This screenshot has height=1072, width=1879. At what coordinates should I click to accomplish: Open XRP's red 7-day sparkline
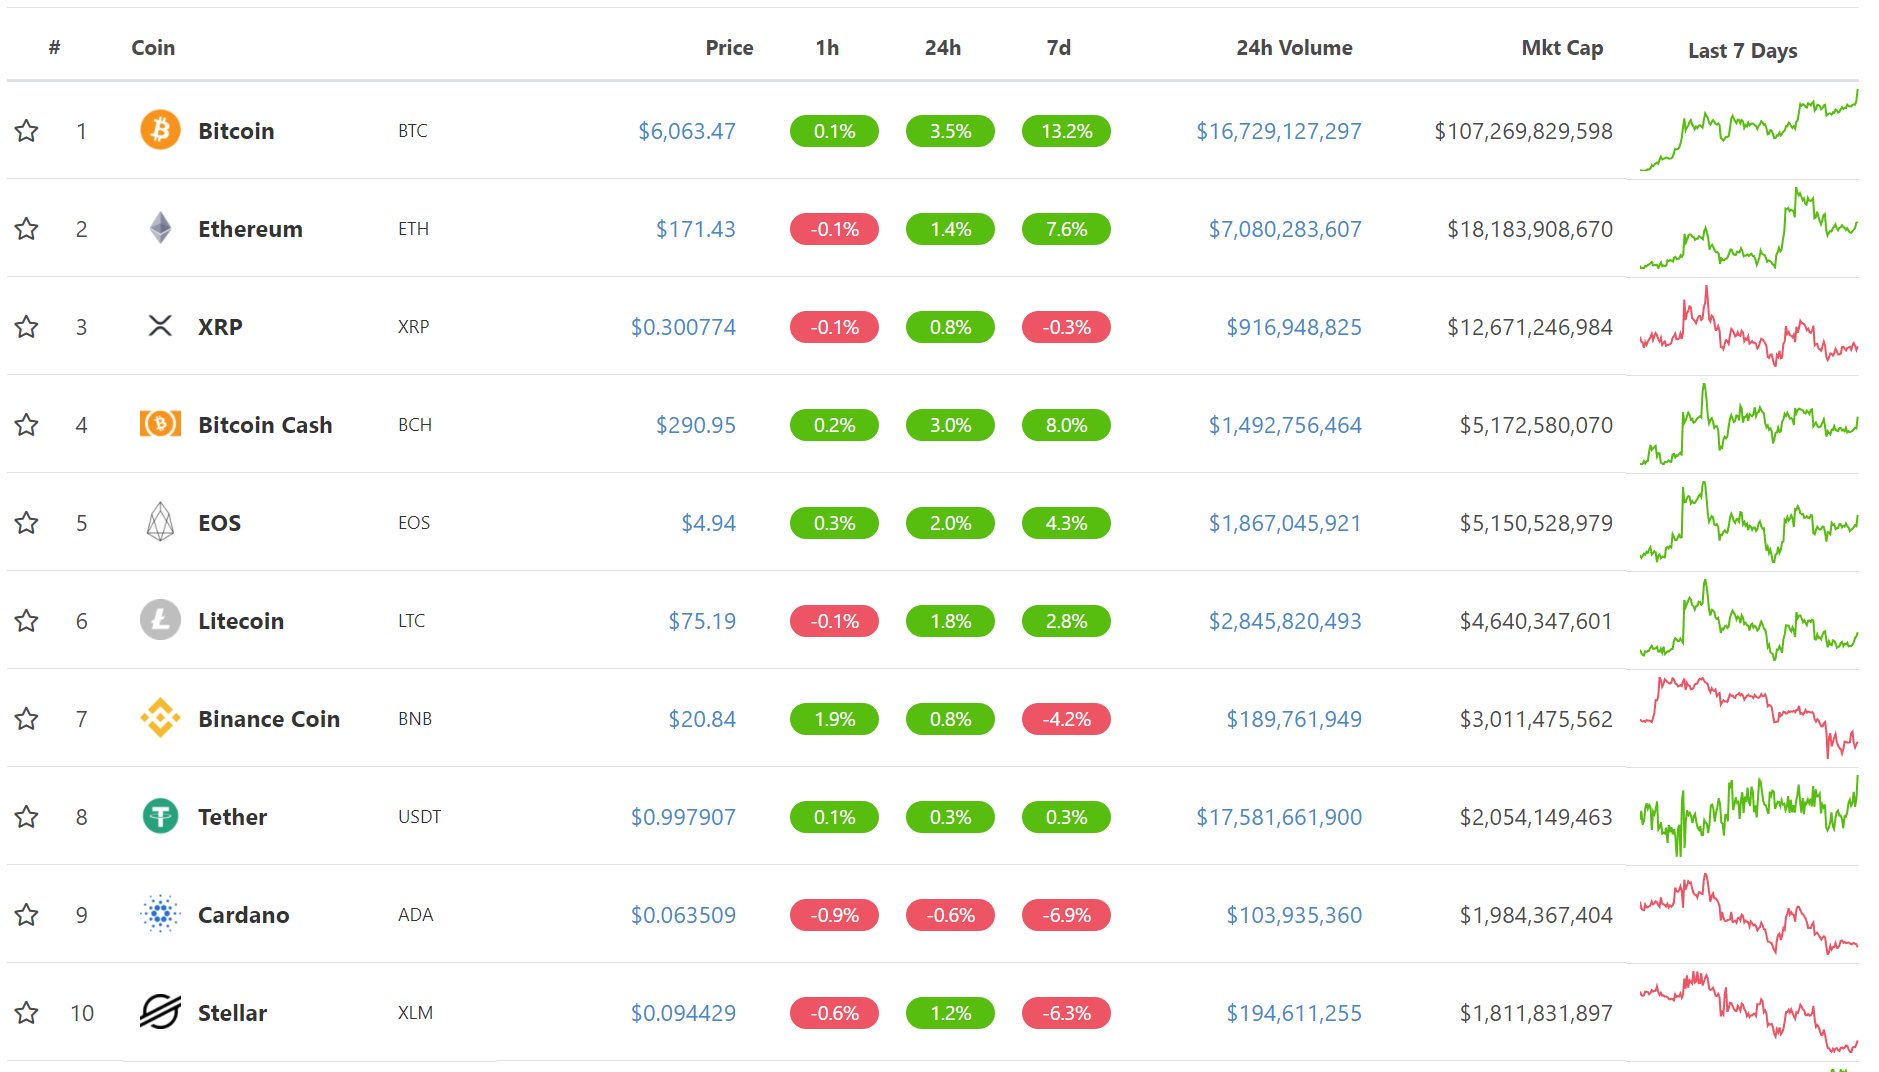click(1749, 326)
